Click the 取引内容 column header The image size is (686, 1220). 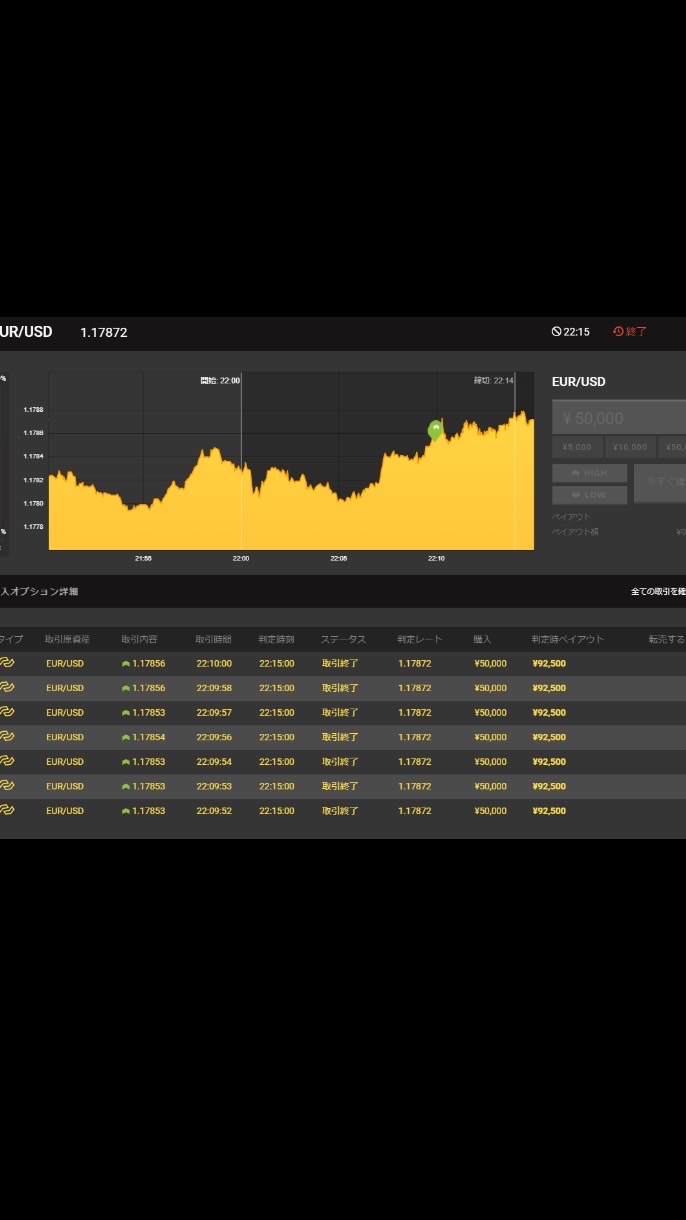click(x=139, y=639)
